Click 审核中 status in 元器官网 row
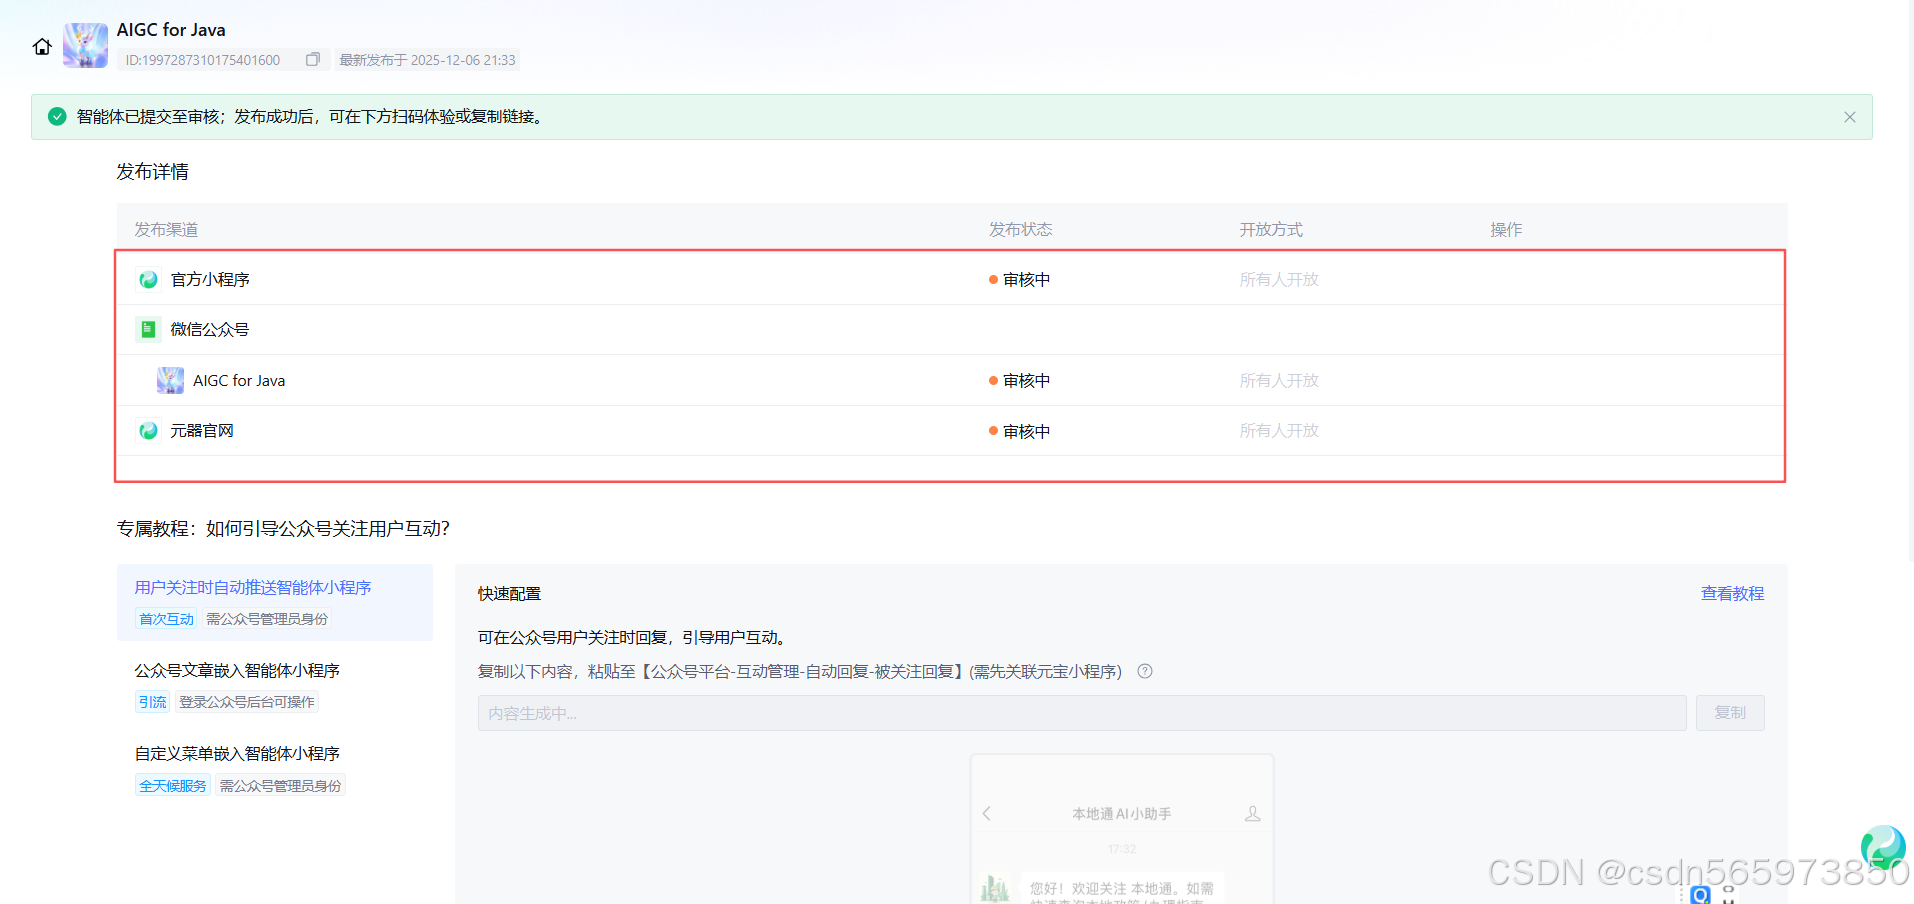 1020,432
